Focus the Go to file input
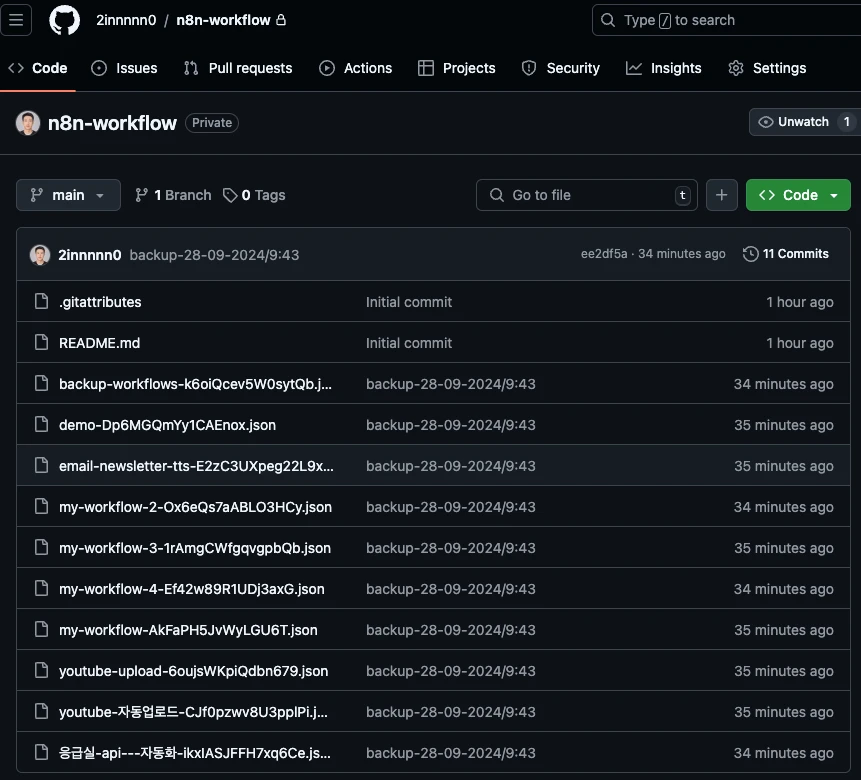This screenshot has height=780, width=861. tap(587, 195)
